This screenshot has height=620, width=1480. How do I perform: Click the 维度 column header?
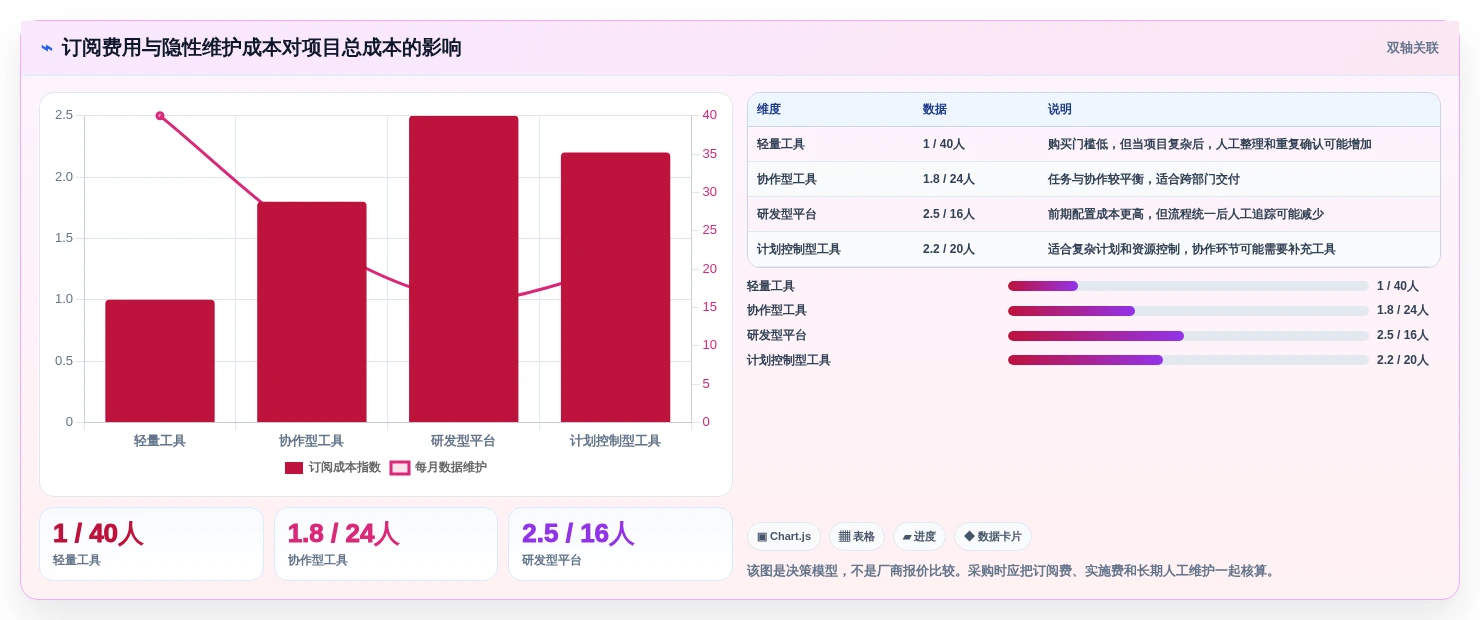coord(769,110)
